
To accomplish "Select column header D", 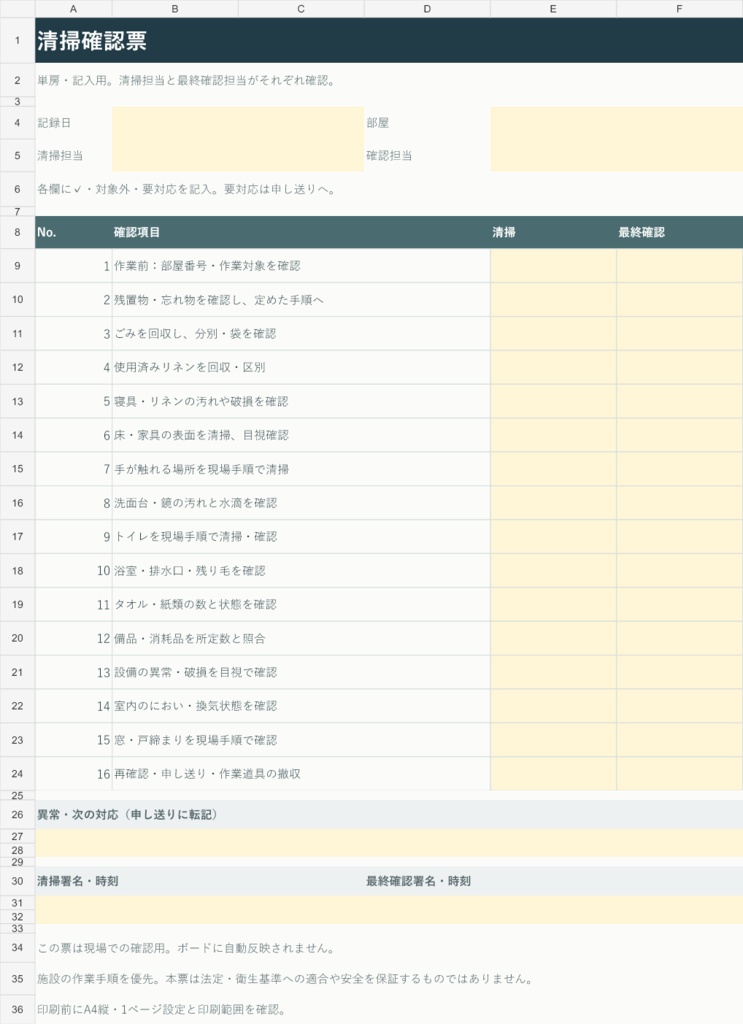I will coord(427,8).
